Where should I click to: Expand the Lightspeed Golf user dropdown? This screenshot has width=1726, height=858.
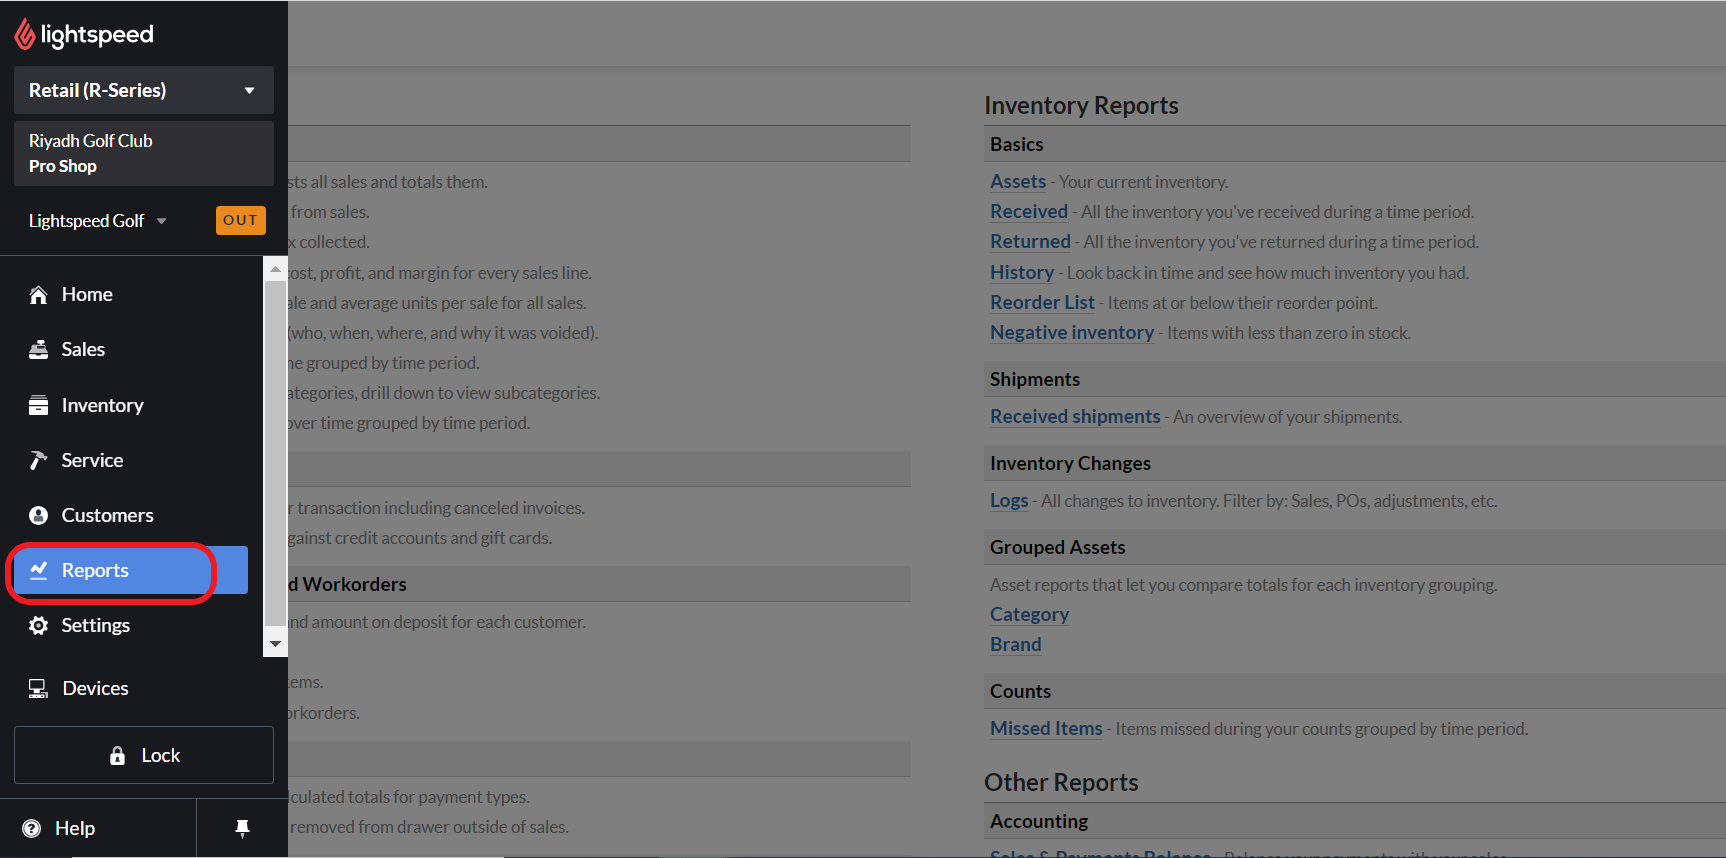(x=98, y=221)
